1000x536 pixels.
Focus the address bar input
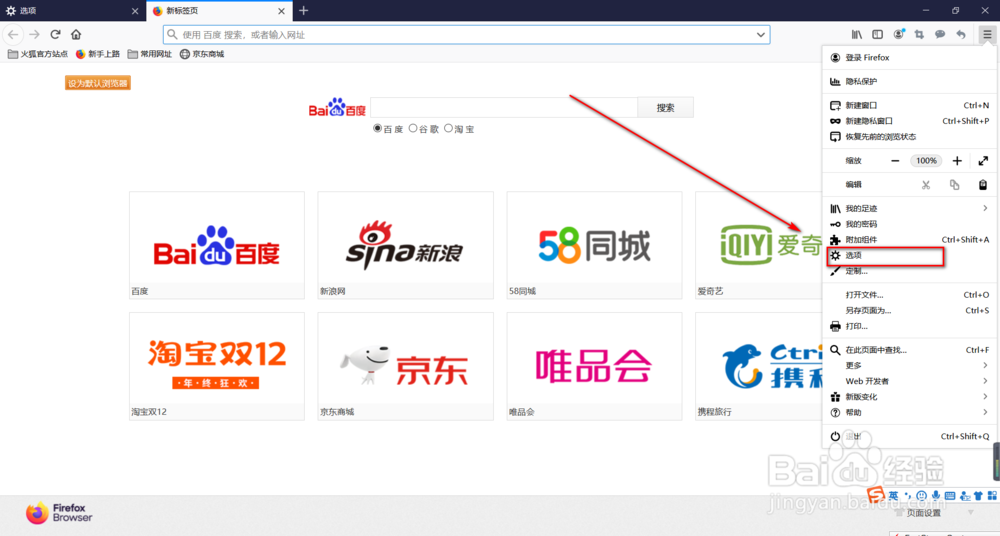tap(466, 34)
